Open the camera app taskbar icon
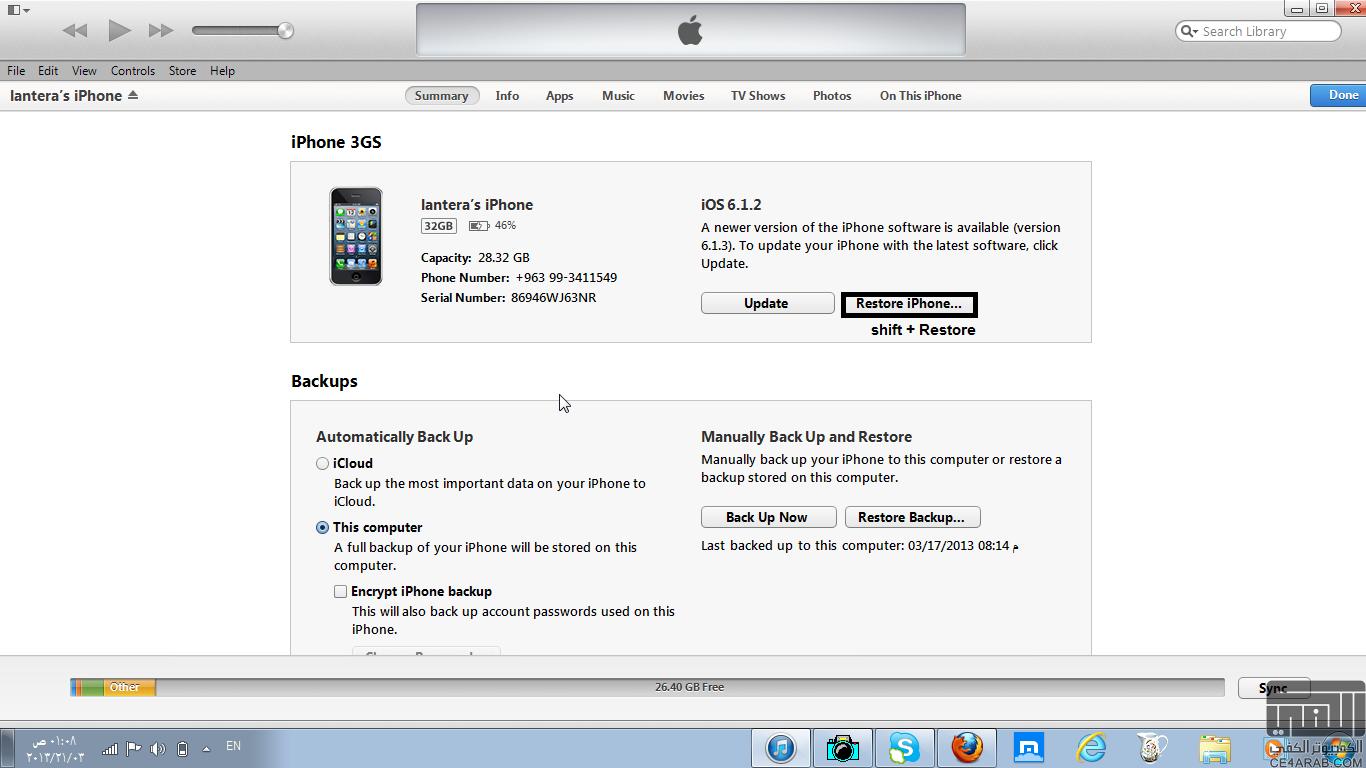The image size is (1366, 768). coord(842,748)
